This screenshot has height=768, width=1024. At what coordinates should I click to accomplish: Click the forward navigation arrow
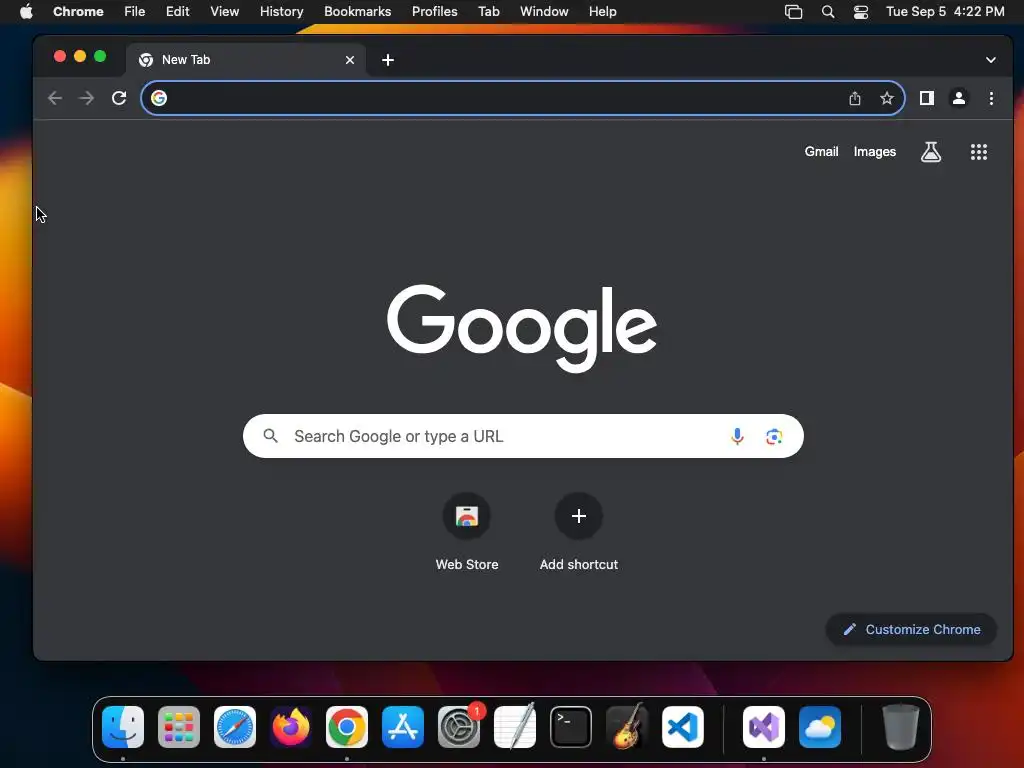coord(86,98)
